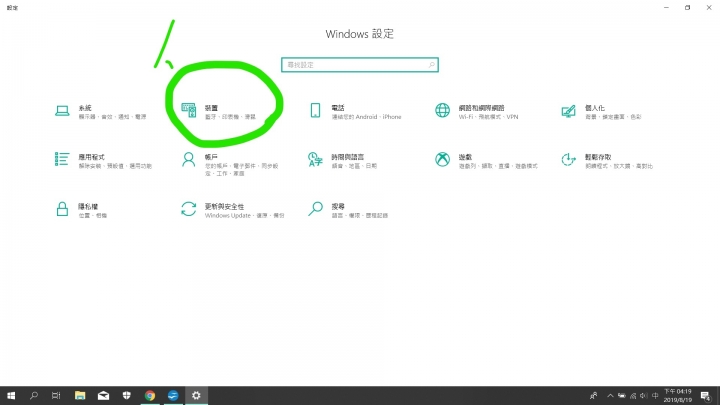Switch to the Settings gear taskbar button
This screenshot has height=405, width=720.
click(x=196, y=395)
